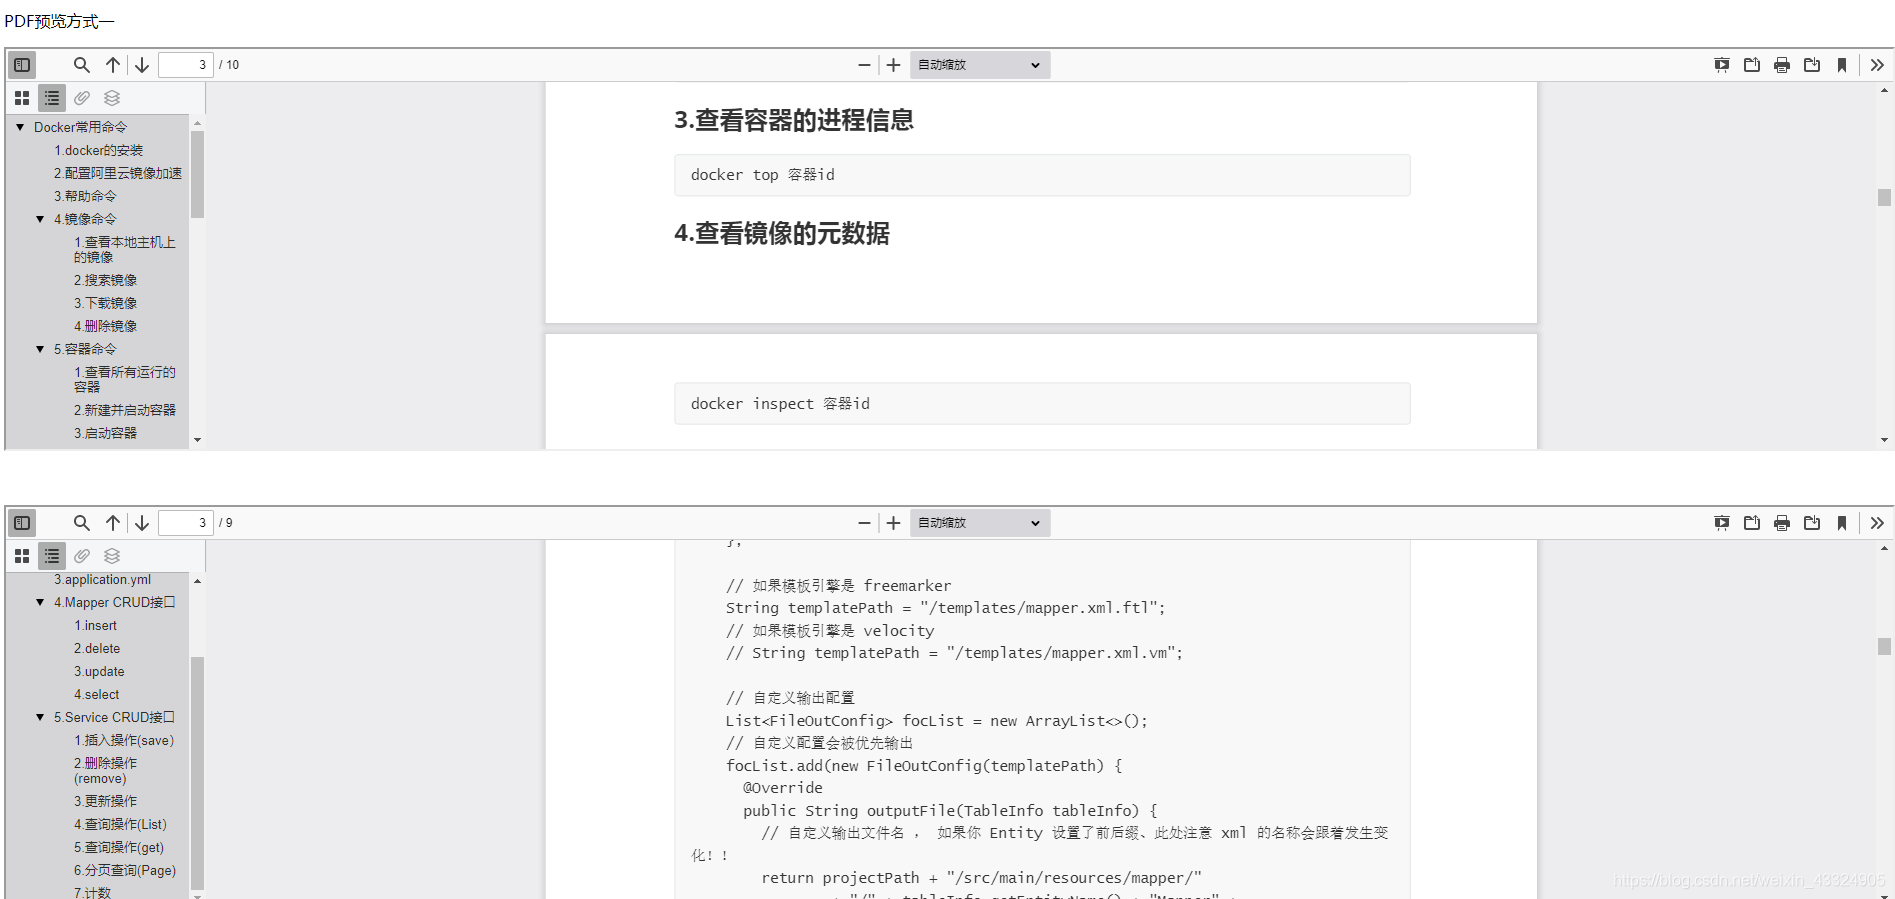Jump to 1.查看本地主机上的镜像 in outline
This screenshot has width=1895, height=899.
pos(125,250)
